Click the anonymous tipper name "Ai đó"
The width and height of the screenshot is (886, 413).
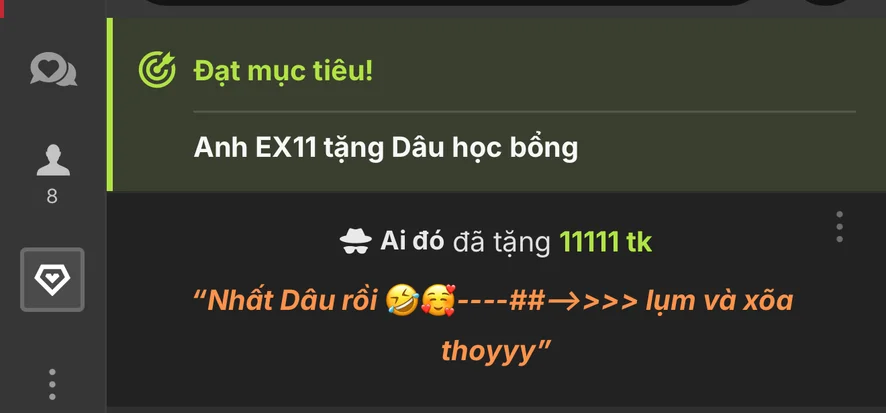pos(412,242)
